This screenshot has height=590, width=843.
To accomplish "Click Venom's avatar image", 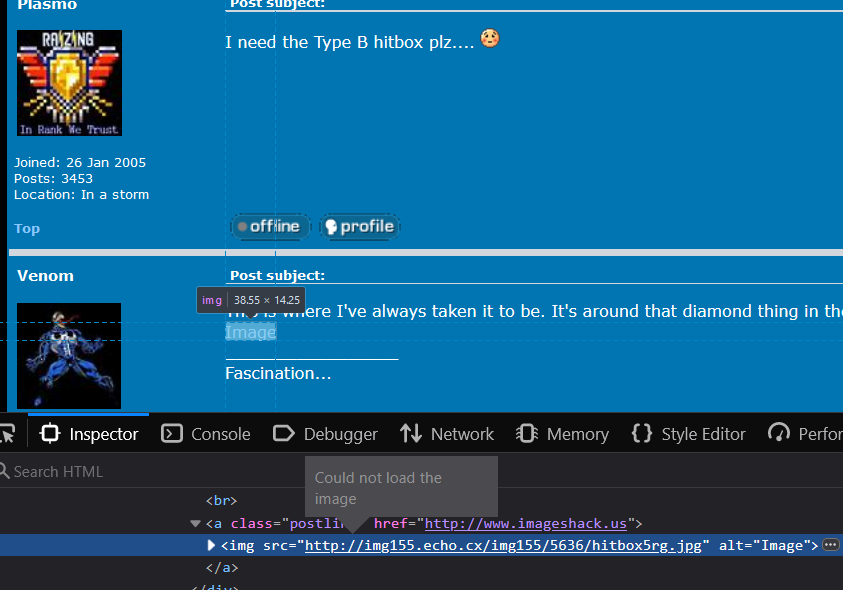I will pyautogui.click(x=69, y=356).
